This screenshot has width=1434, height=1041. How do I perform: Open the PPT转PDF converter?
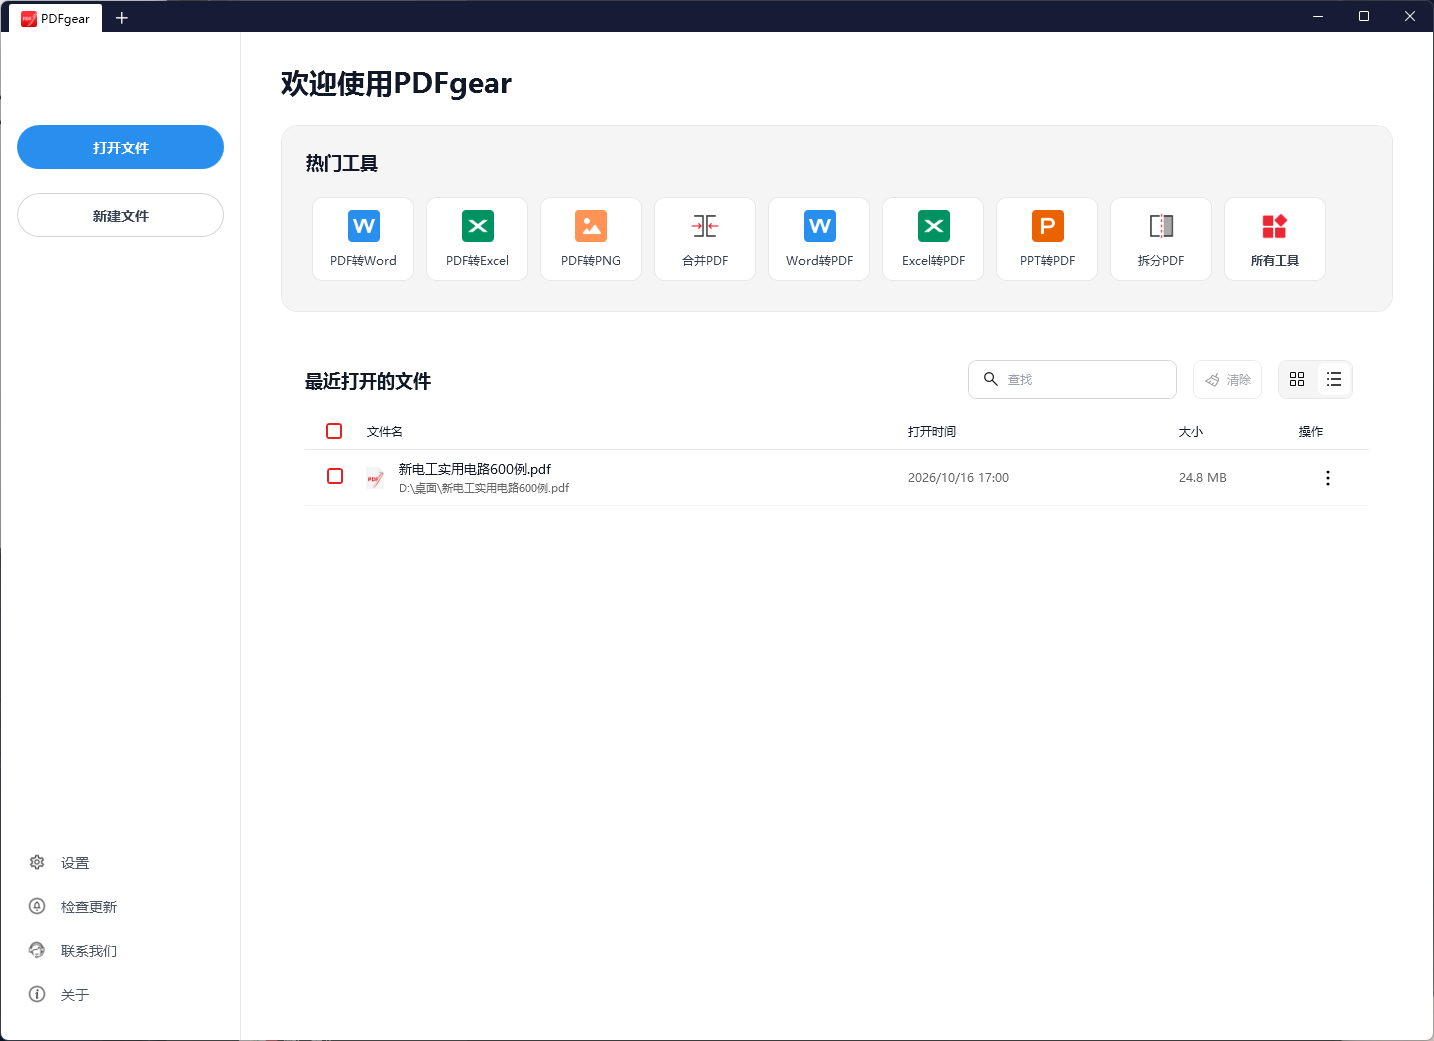[x=1047, y=239]
